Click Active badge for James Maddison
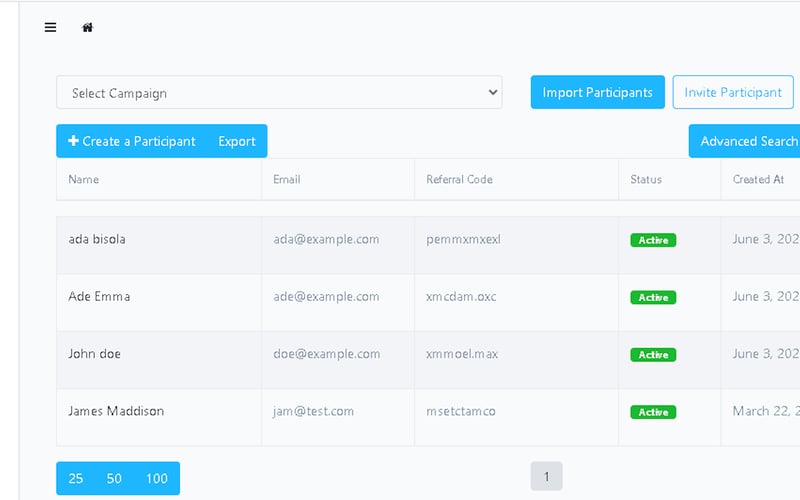 pos(653,412)
